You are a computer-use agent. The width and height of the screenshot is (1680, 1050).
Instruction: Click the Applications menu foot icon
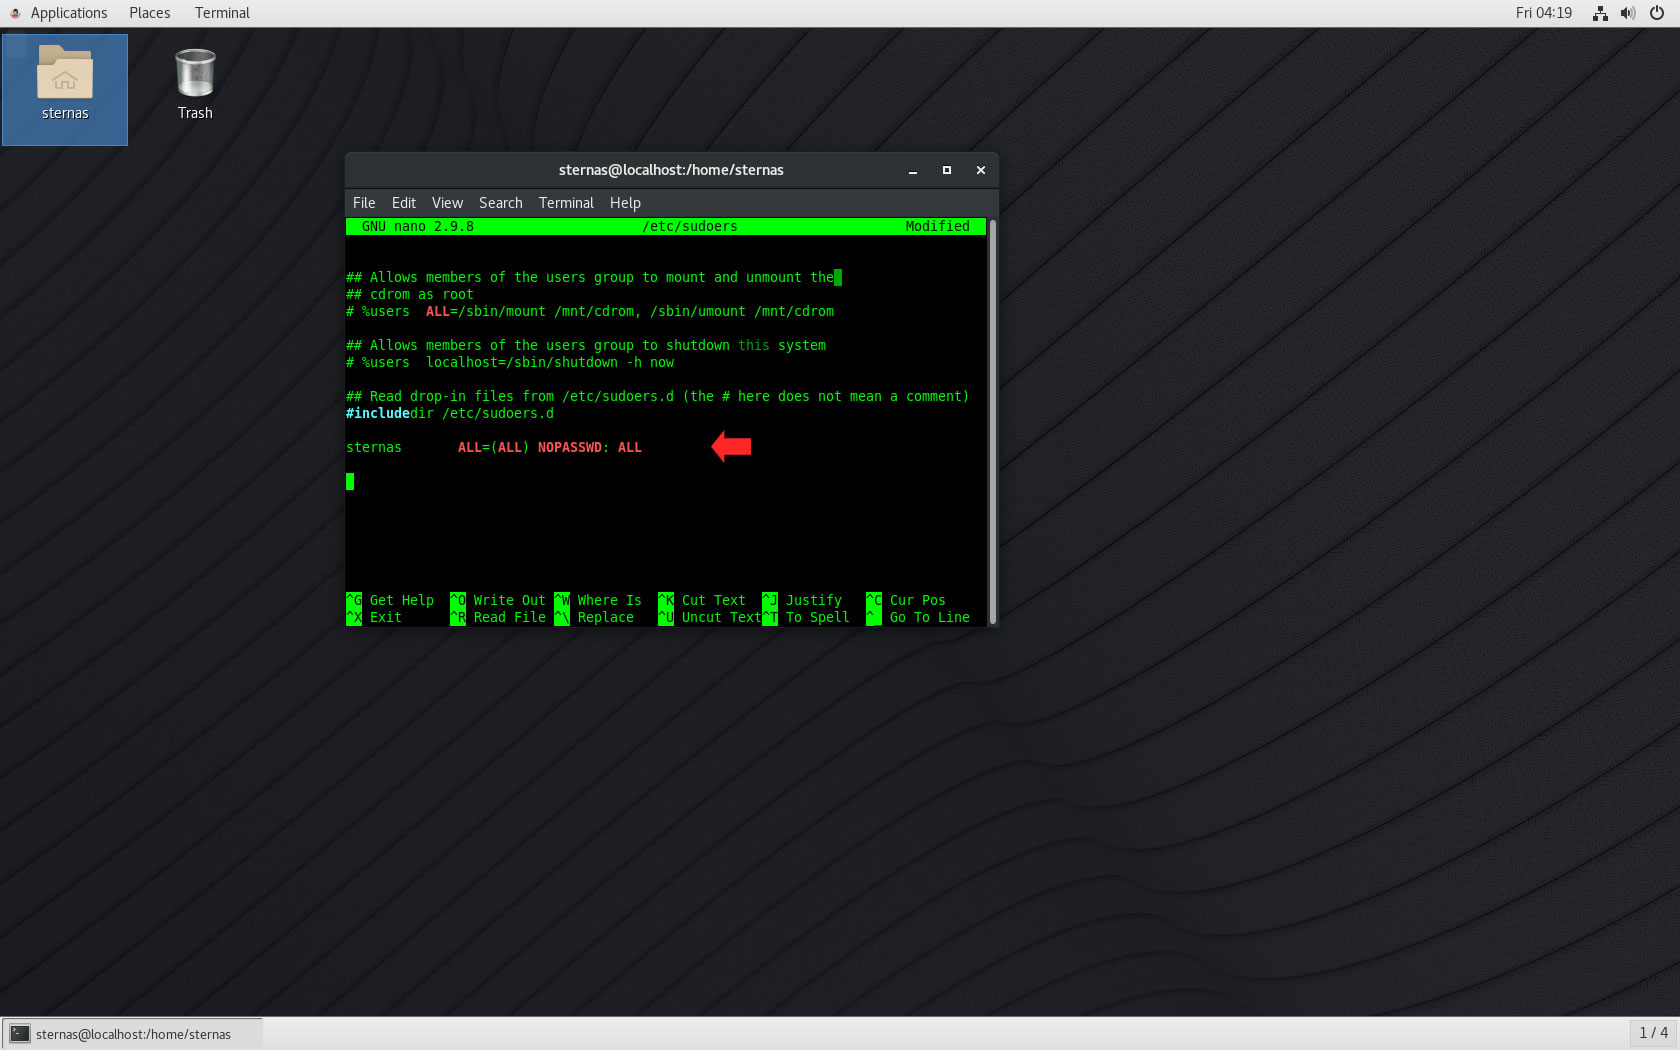pos(15,13)
